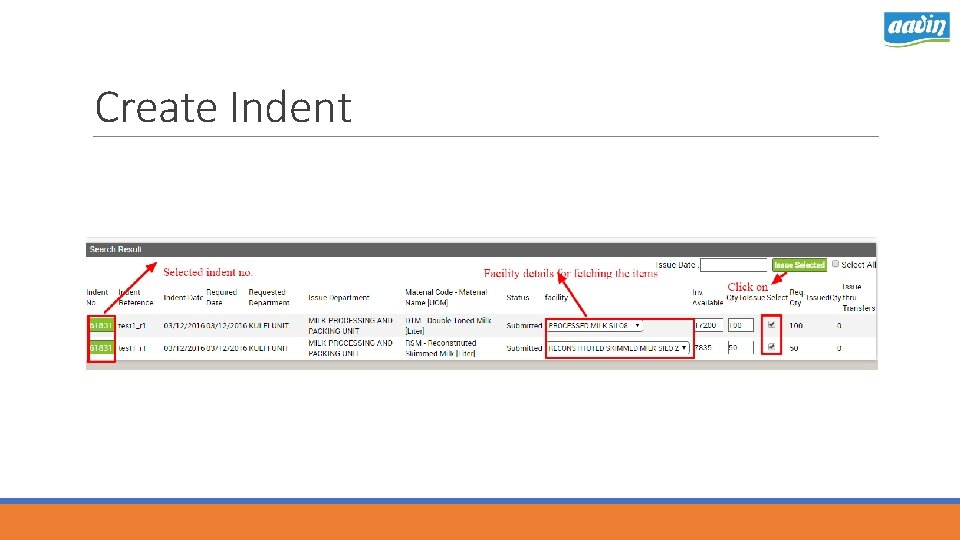Click the Issue Department column header
Image resolution: width=960 pixels, height=540 pixels.
tap(339, 298)
